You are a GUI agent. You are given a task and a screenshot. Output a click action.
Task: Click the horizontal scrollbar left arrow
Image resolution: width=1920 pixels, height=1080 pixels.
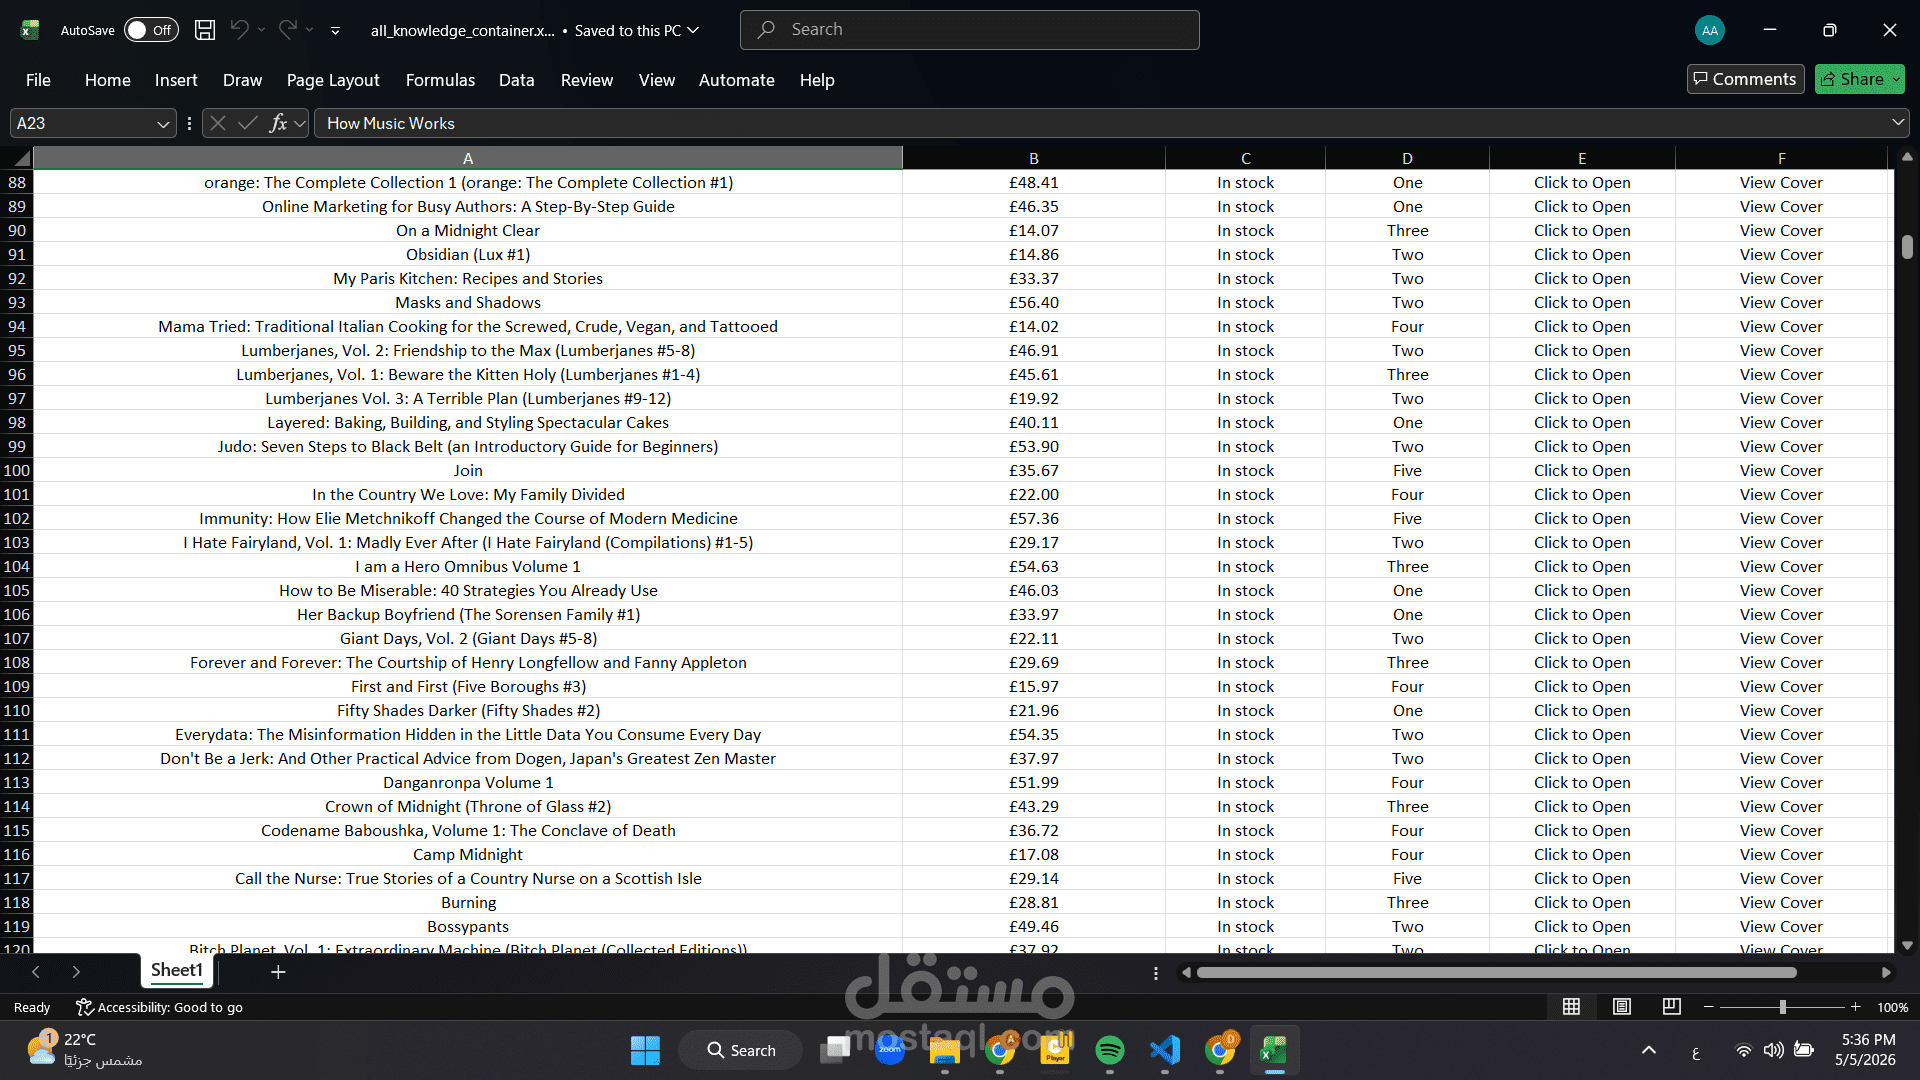tap(1186, 972)
